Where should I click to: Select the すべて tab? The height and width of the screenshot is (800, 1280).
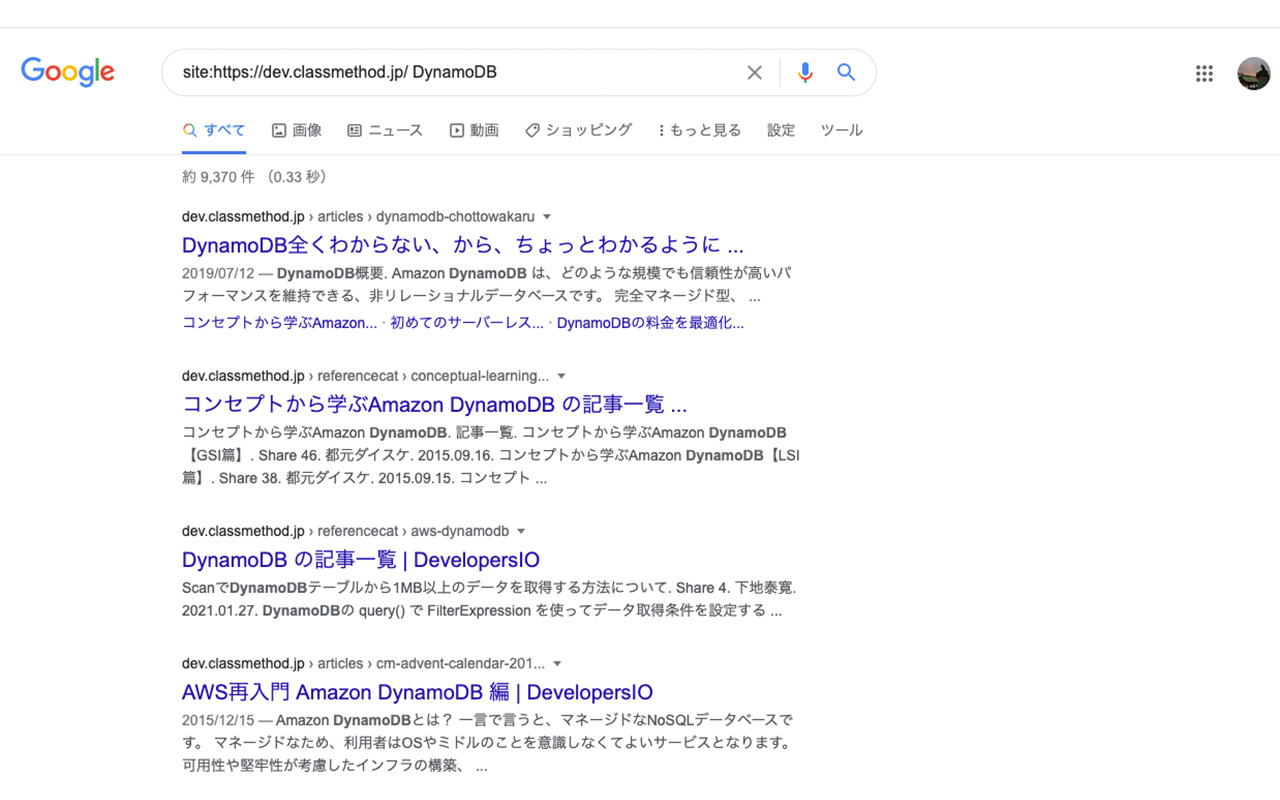(x=214, y=130)
